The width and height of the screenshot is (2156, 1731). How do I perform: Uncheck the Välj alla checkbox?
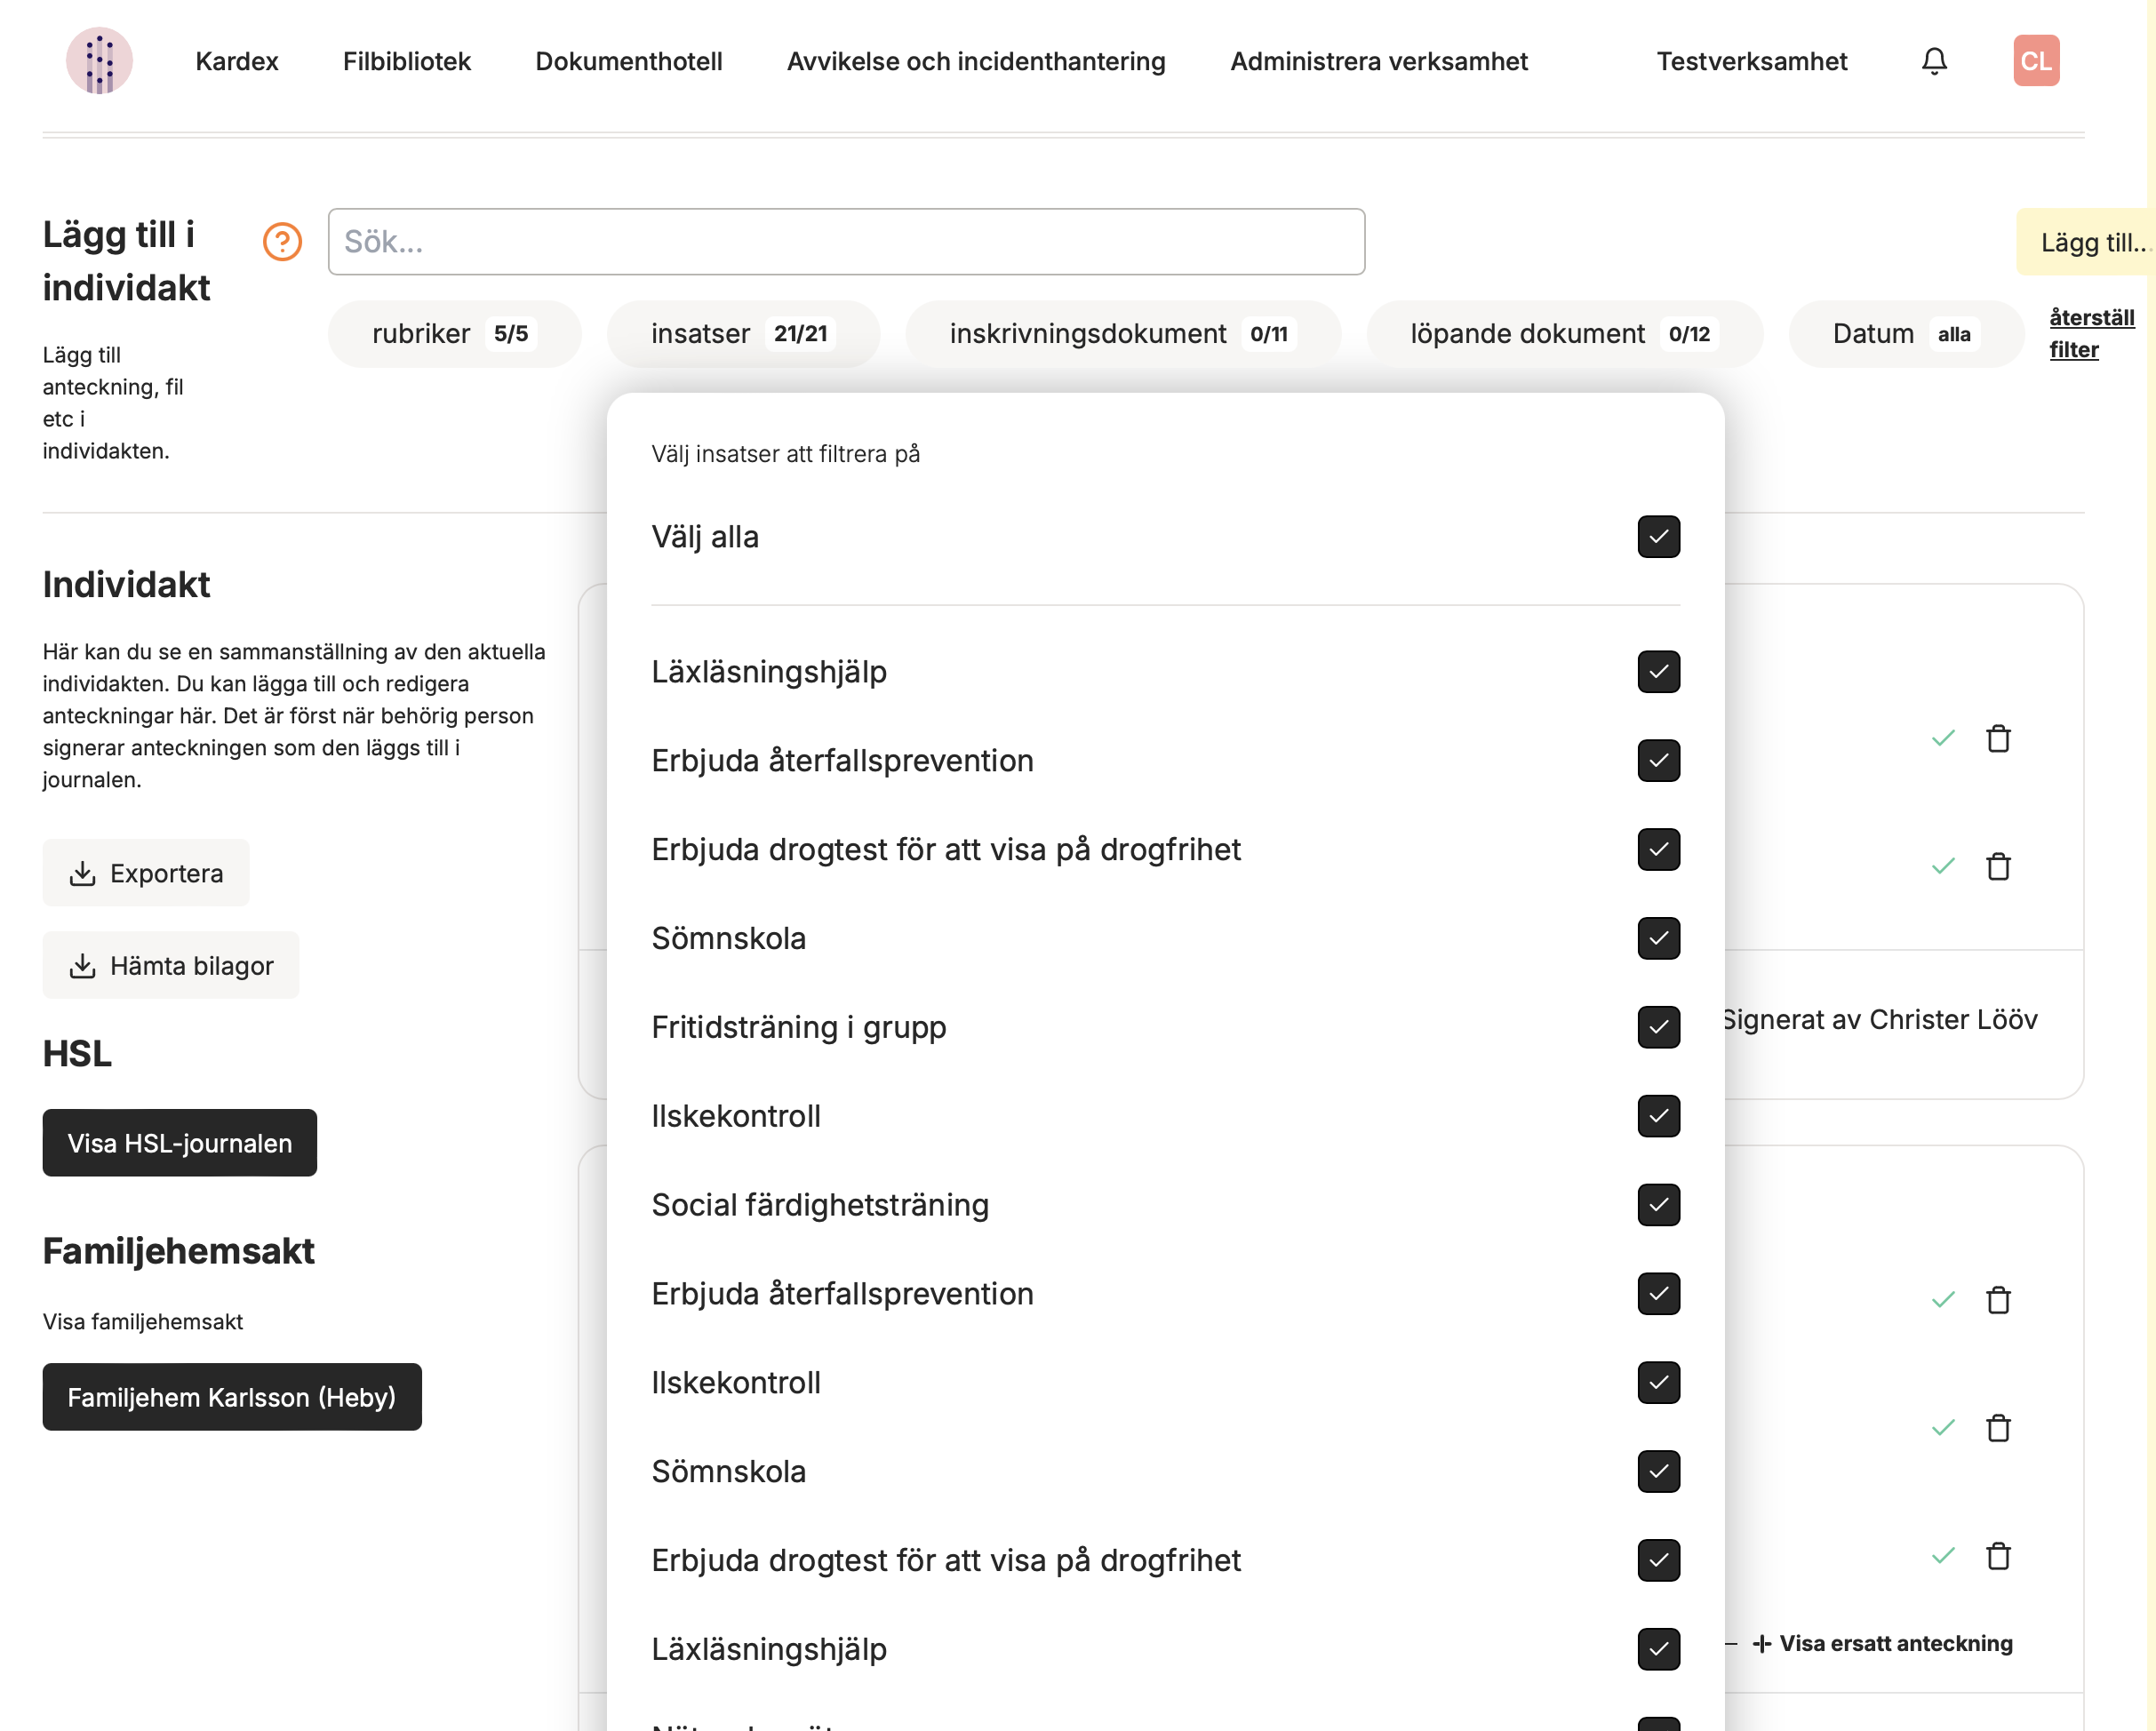(x=1658, y=537)
